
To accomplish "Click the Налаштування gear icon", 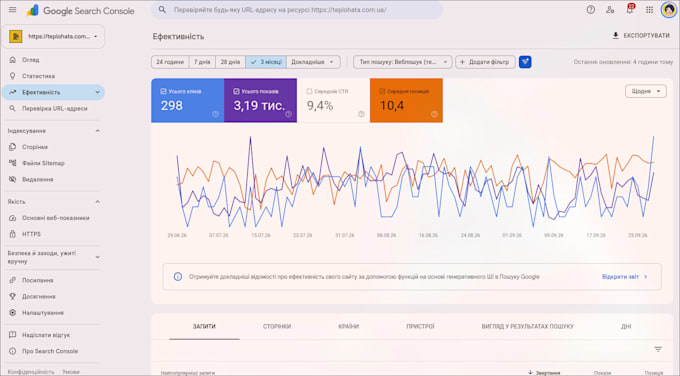I will click(x=13, y=313).
